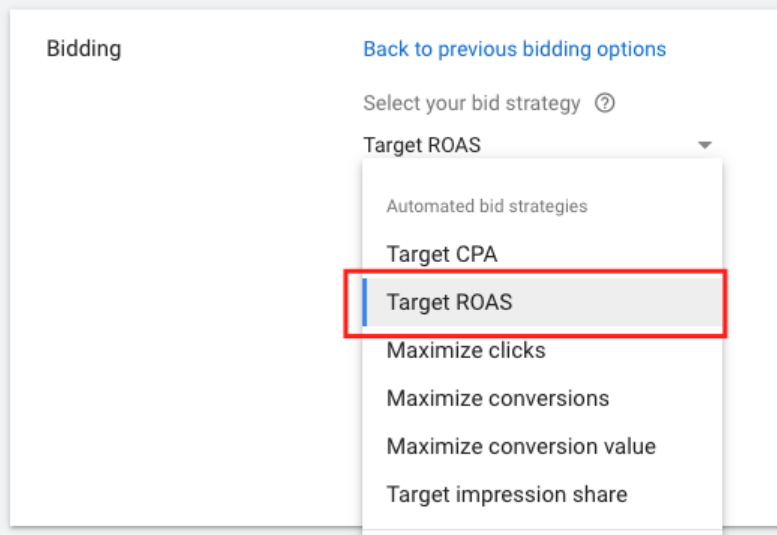
Task: Select Target CPA bid strategy
Action: click(441, 254)
